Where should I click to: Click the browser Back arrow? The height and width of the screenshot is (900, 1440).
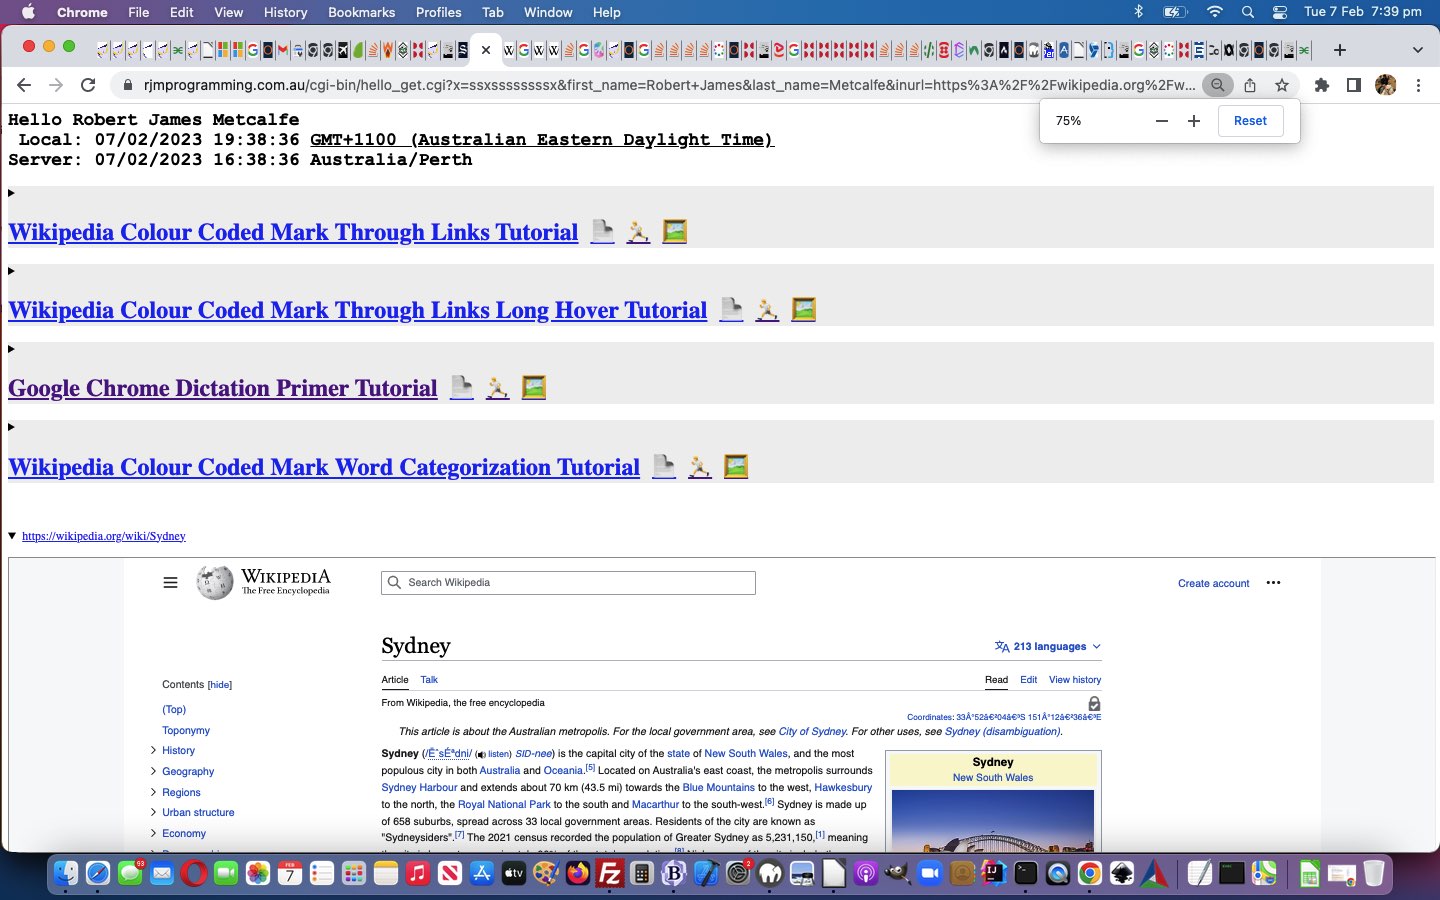(x=24, y=85)
